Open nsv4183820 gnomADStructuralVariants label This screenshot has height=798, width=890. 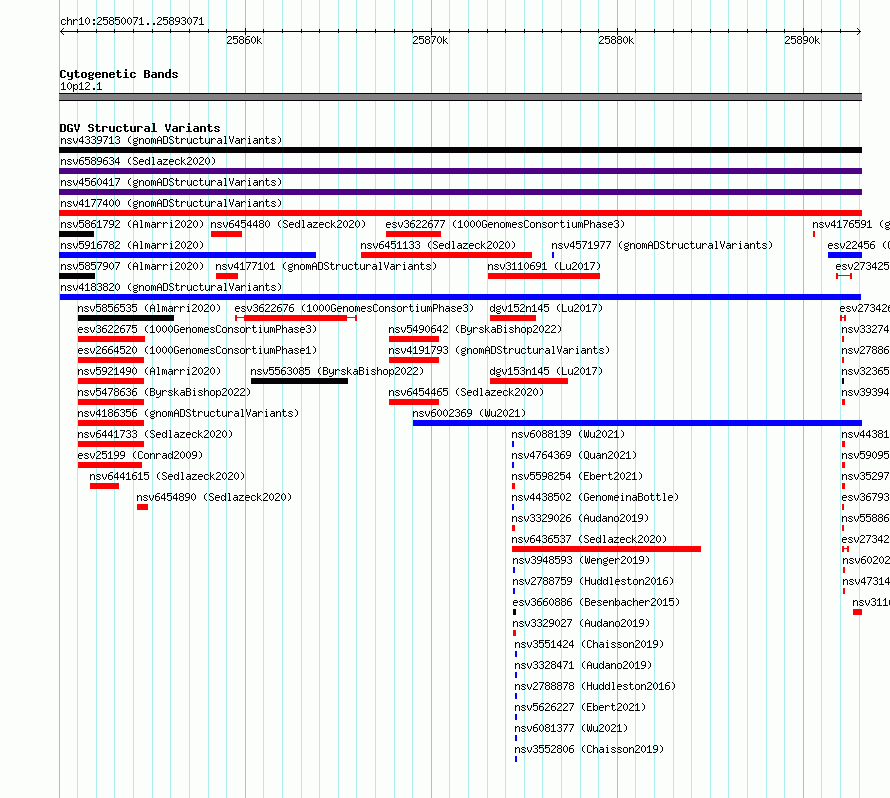(171, 287)
